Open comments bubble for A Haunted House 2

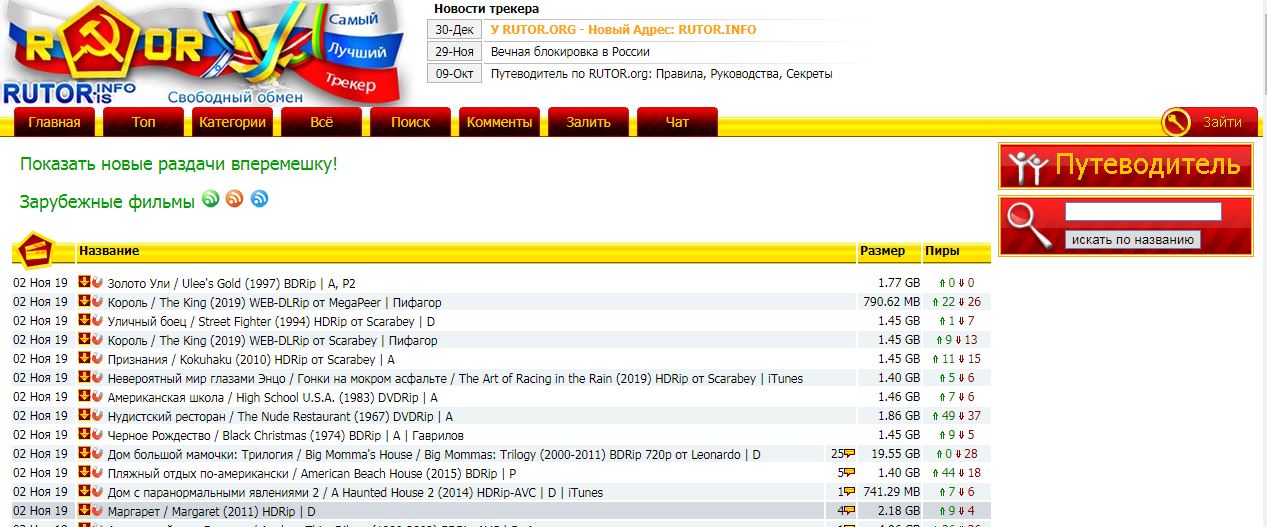pyautogui.click(x=849, y=493)
